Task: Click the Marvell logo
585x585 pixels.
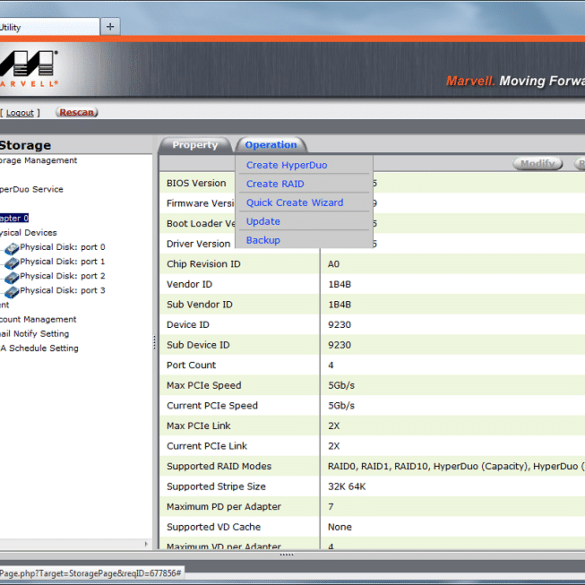Action: tap(28, 69)
